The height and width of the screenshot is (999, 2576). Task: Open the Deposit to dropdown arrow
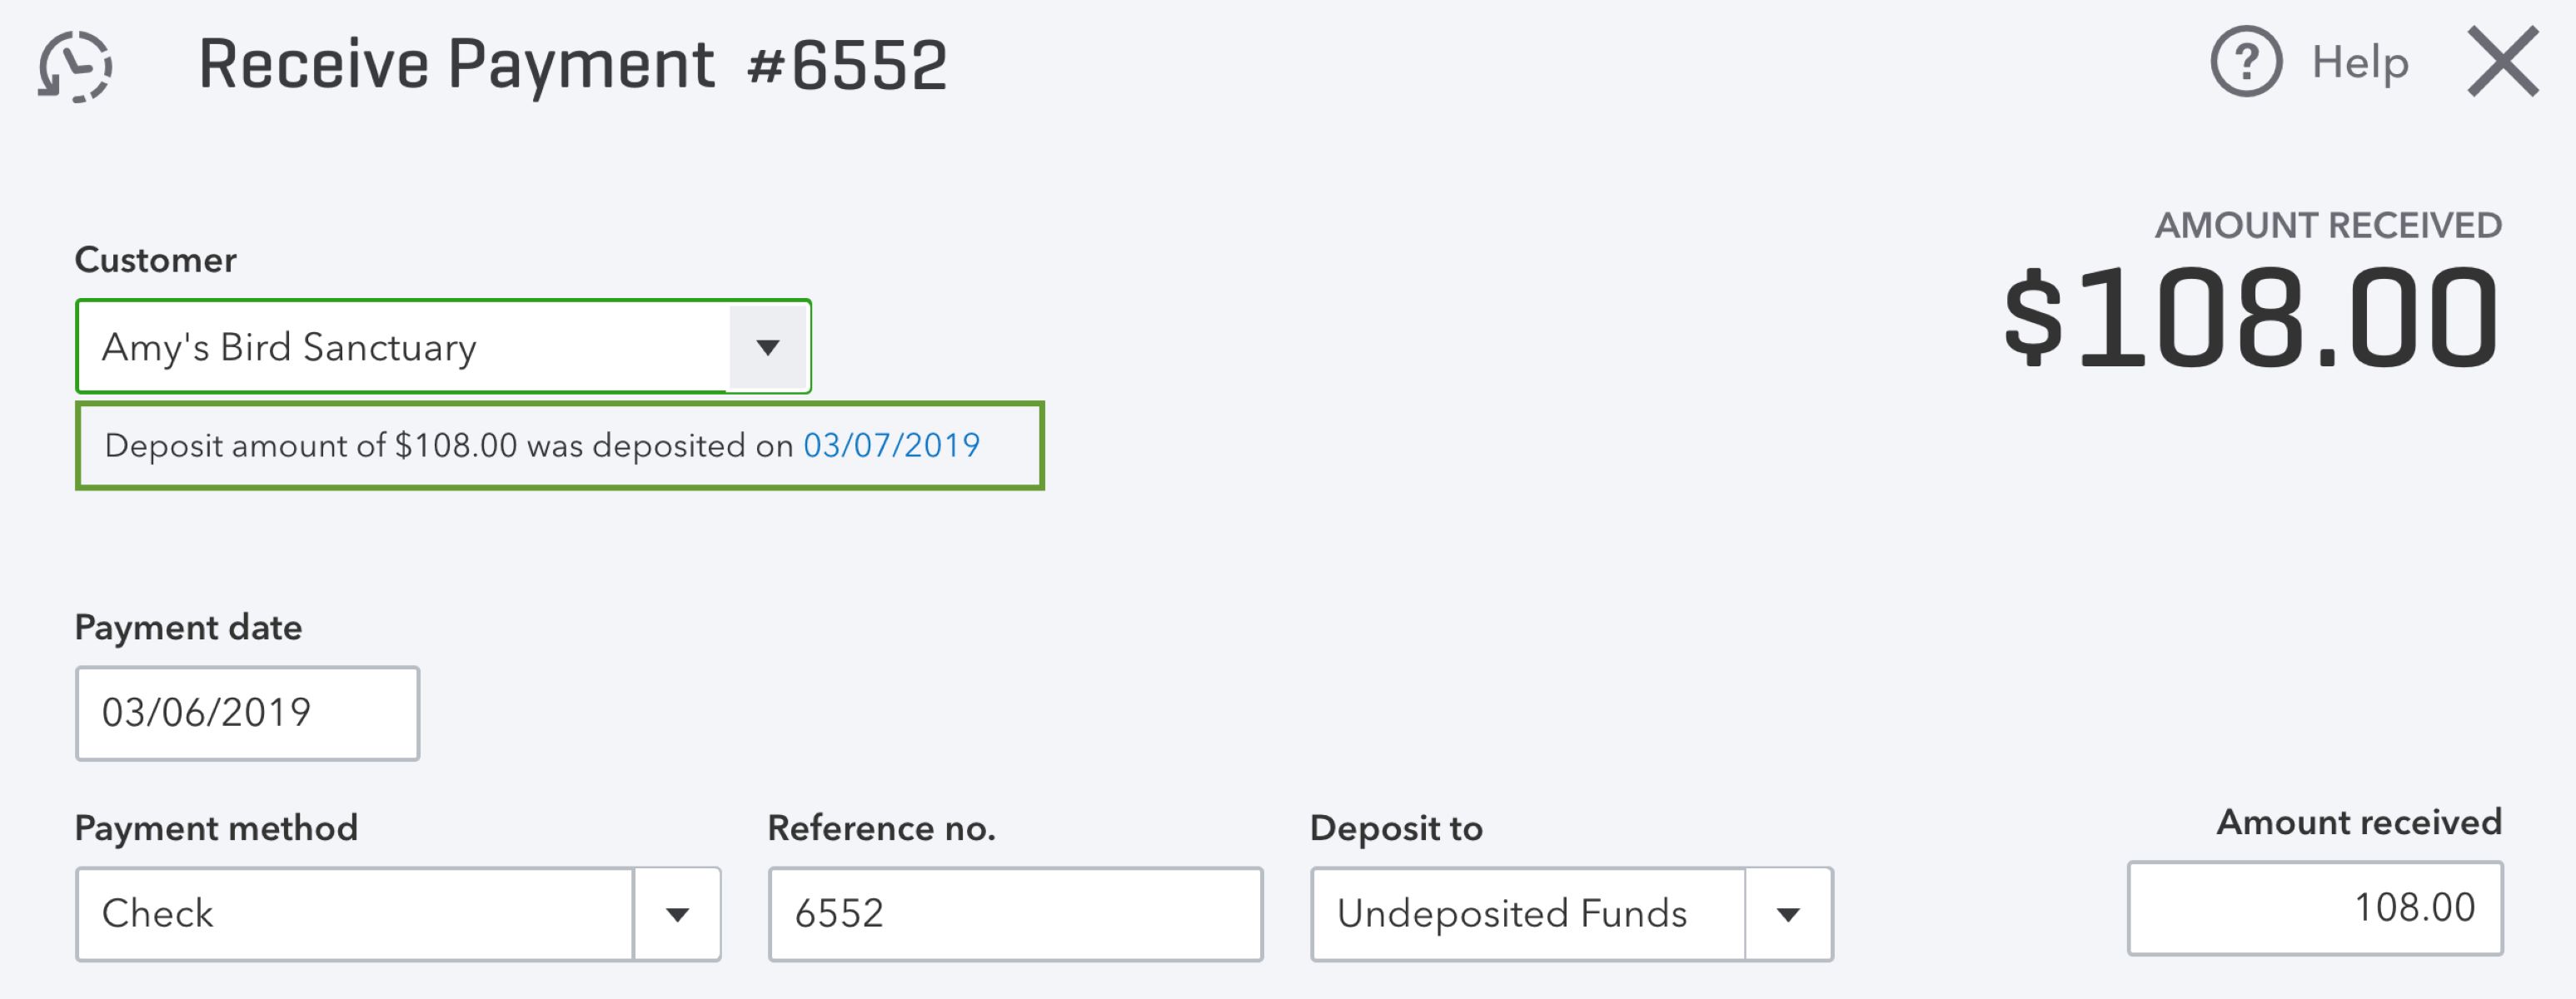pos(1789,913)
